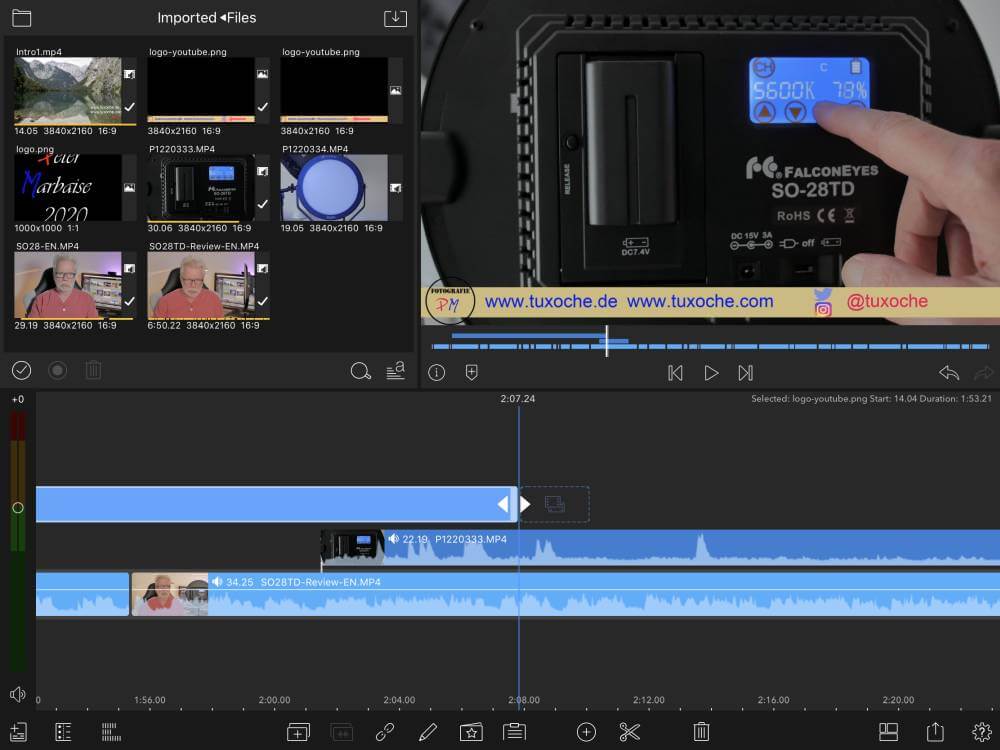Open the track headers list icon

63,732
